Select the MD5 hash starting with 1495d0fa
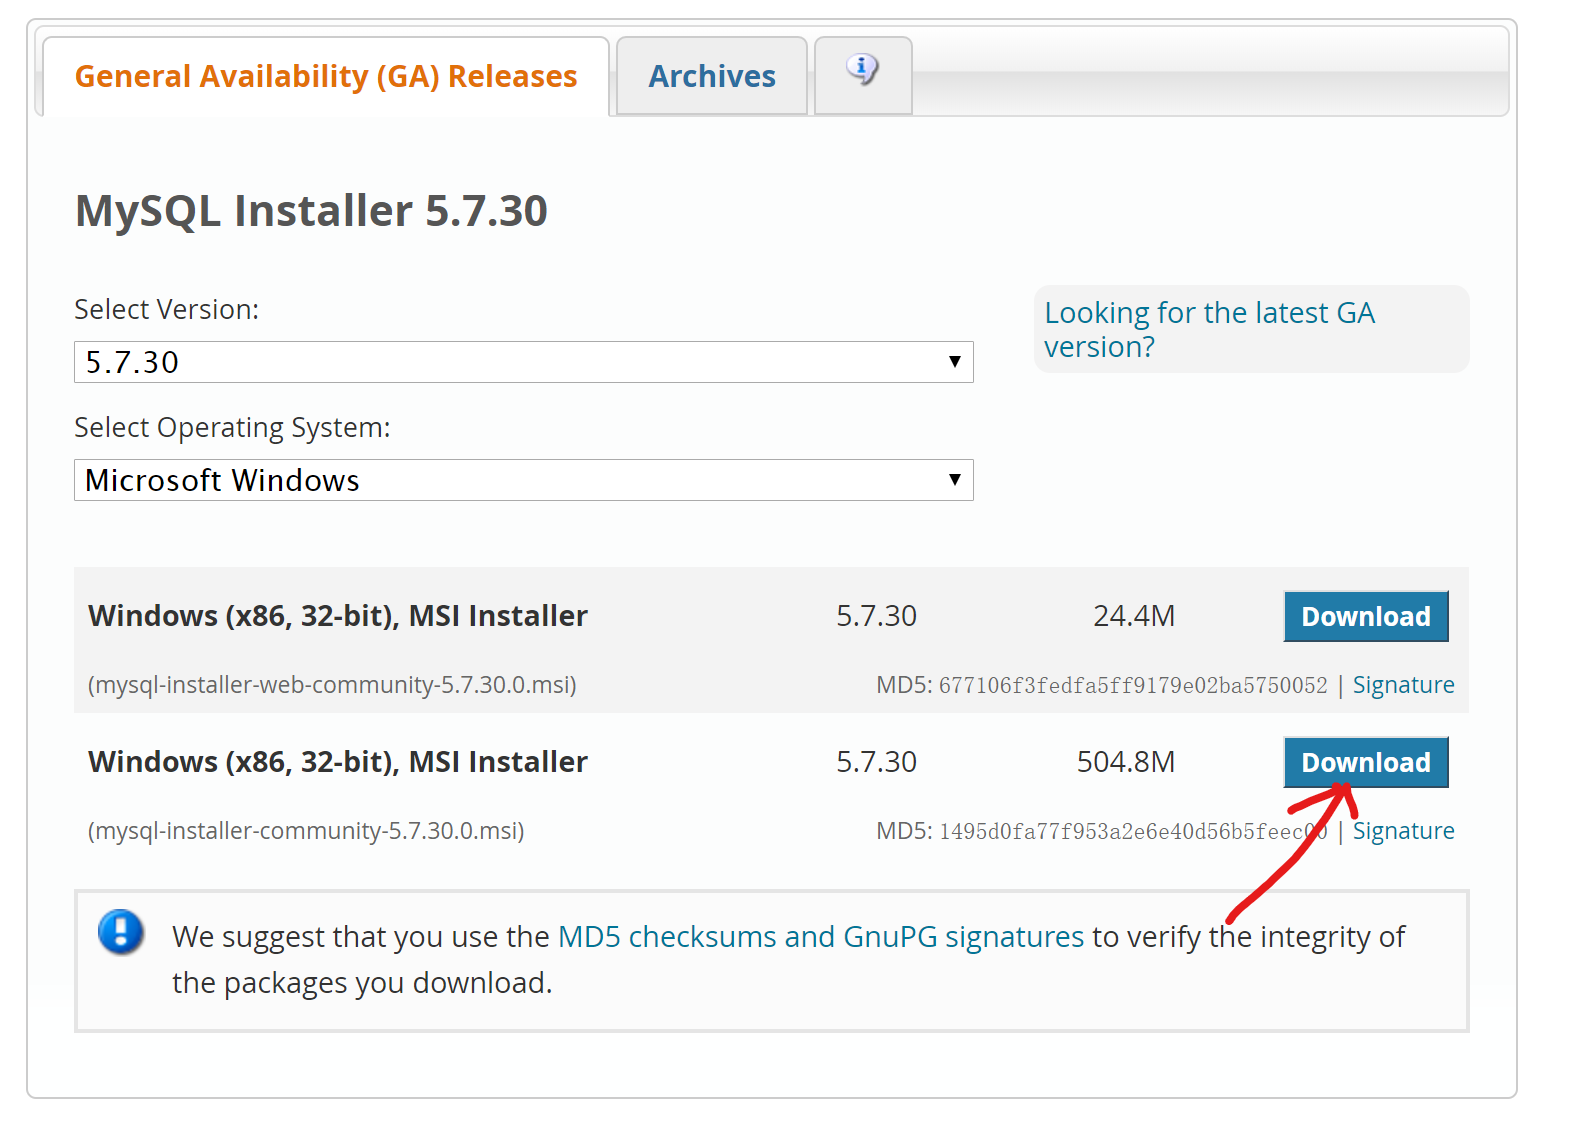 click(1133, 831)
